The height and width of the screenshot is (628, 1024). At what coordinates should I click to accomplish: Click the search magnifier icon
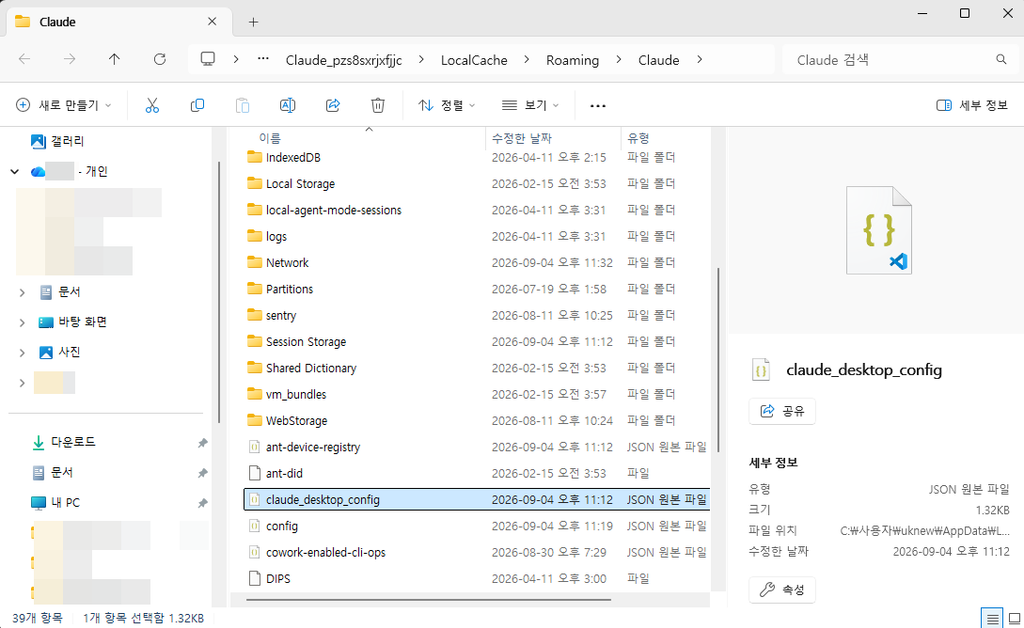tap(1001, 59)
